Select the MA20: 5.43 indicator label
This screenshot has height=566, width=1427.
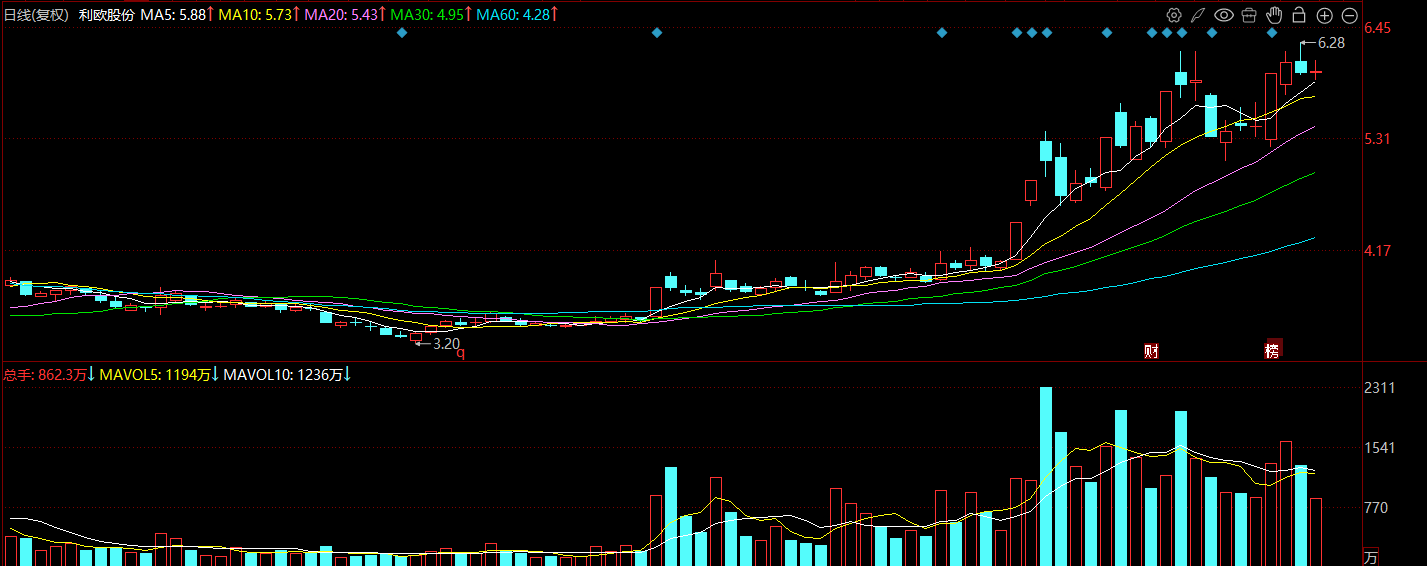tap(342, 15)
